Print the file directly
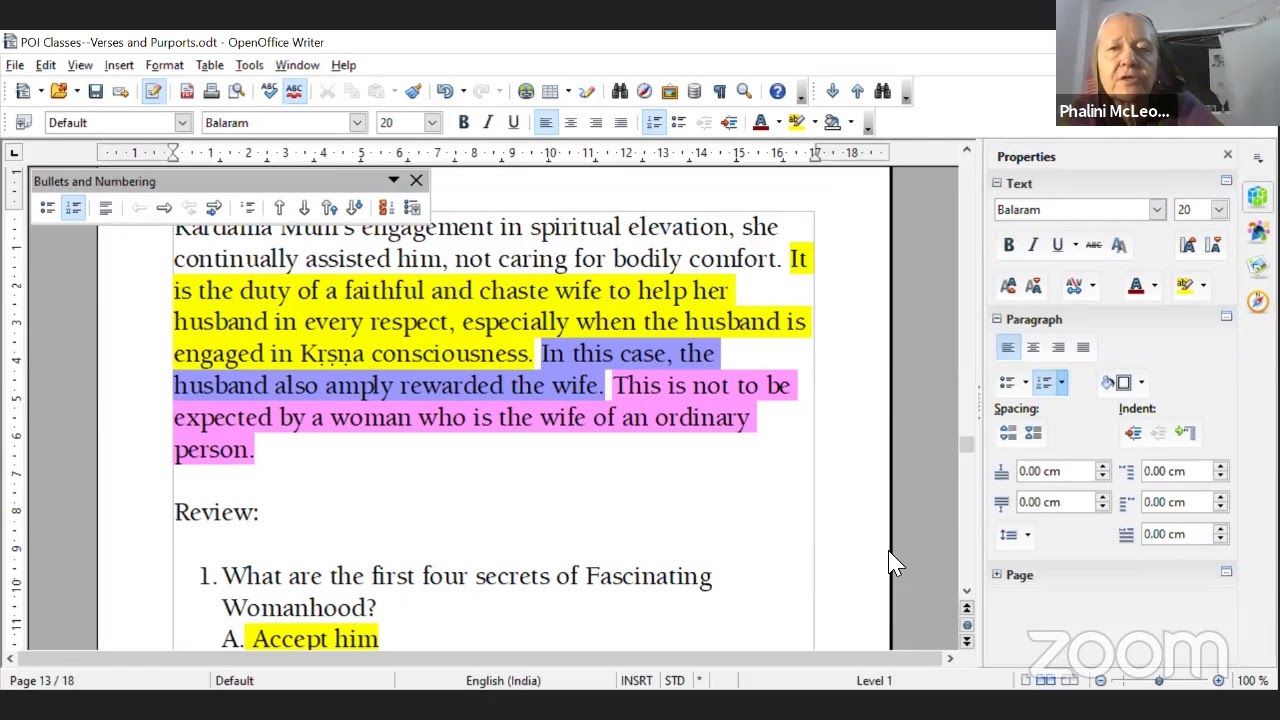 [211, 92]
